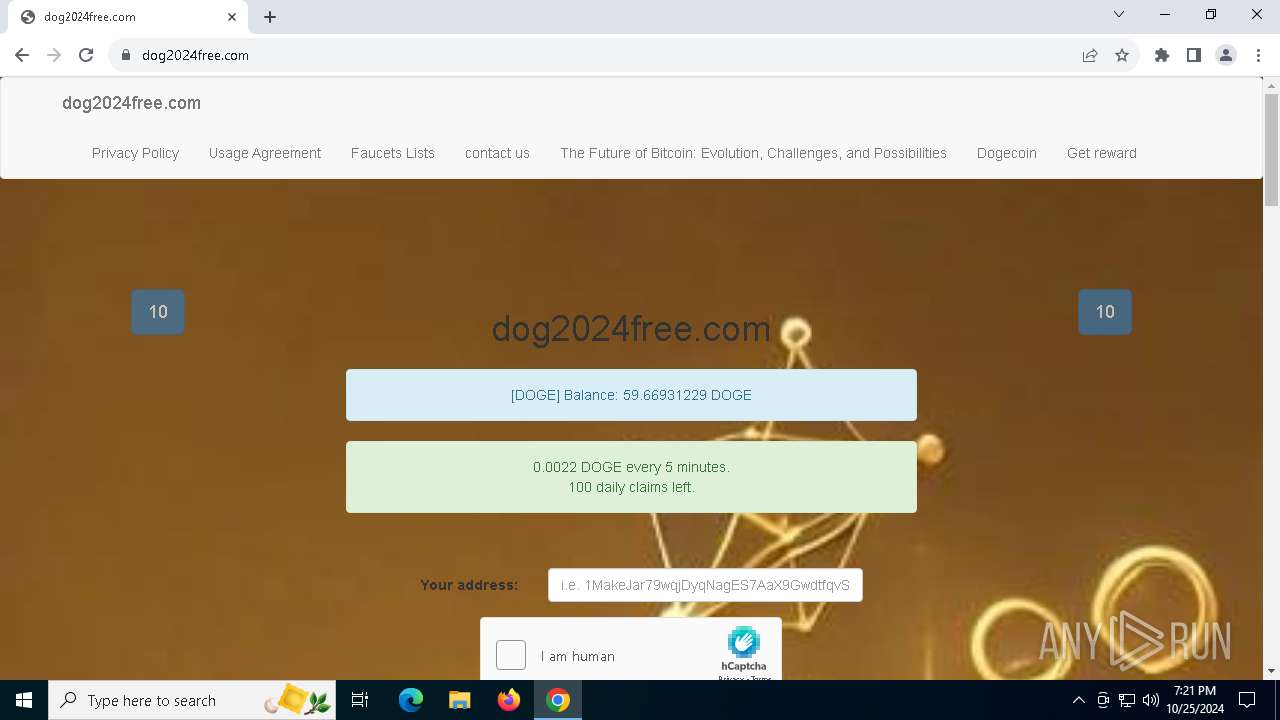Click the 0.0022 DOGE every 5 minutes text
This screenshot has height=720, width=1280.
coord(631,467)
